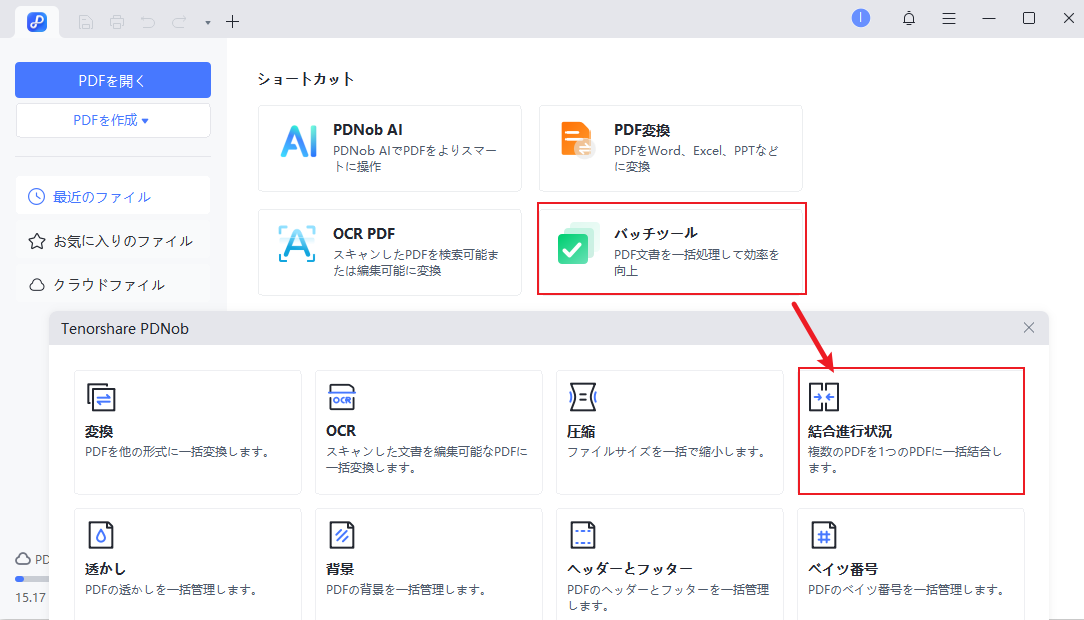Viewport: 1084px width, 620px height.
Task: Expand the quick access toolbar dropdown arrow
Action: coord(207,23)
